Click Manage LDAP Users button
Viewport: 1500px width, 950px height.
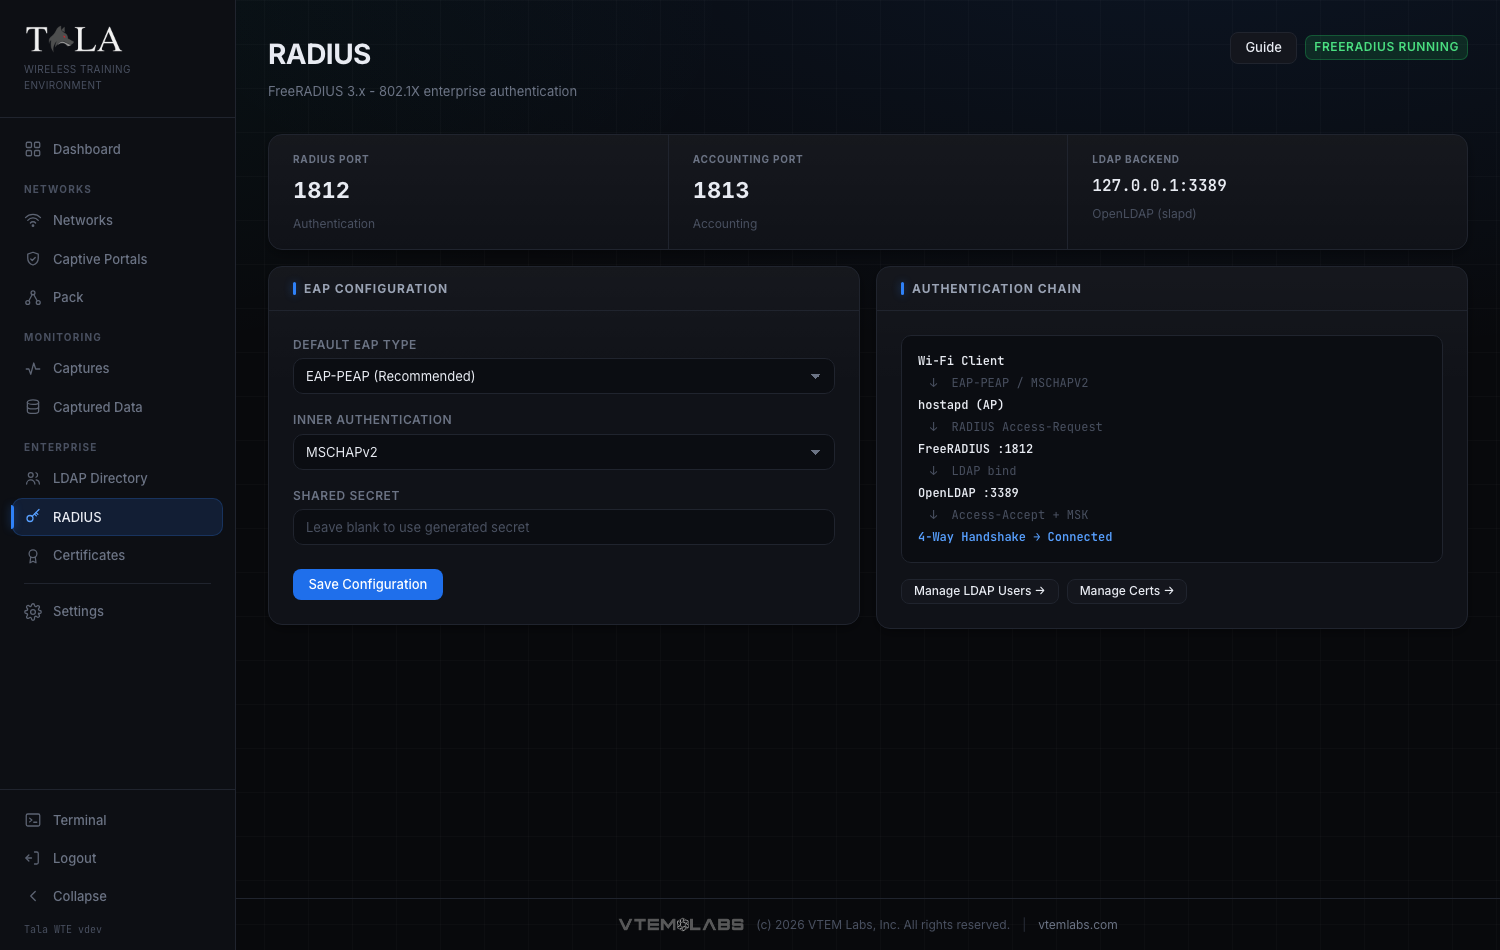[979, 591]
